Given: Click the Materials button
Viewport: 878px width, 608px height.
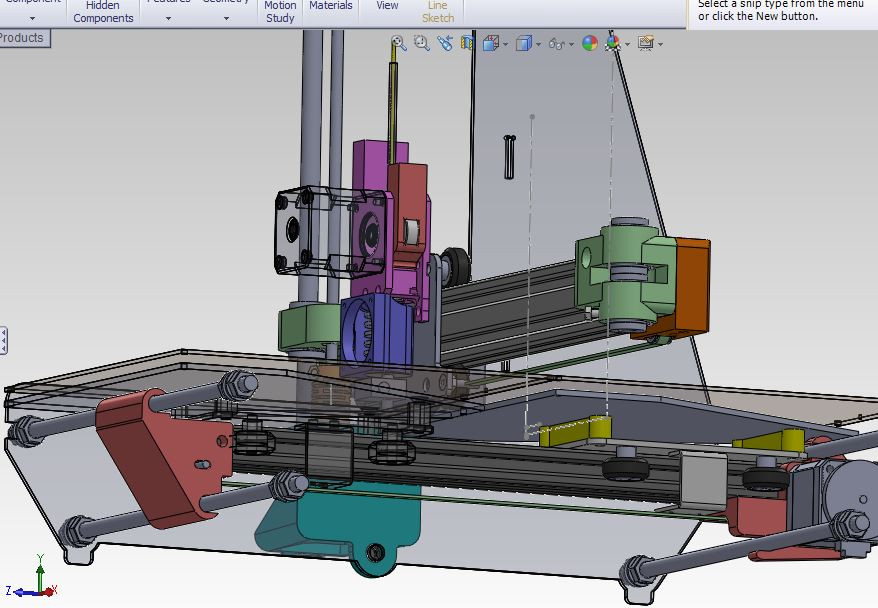Looking at the screenshot, I should click(x=330, y=8).
